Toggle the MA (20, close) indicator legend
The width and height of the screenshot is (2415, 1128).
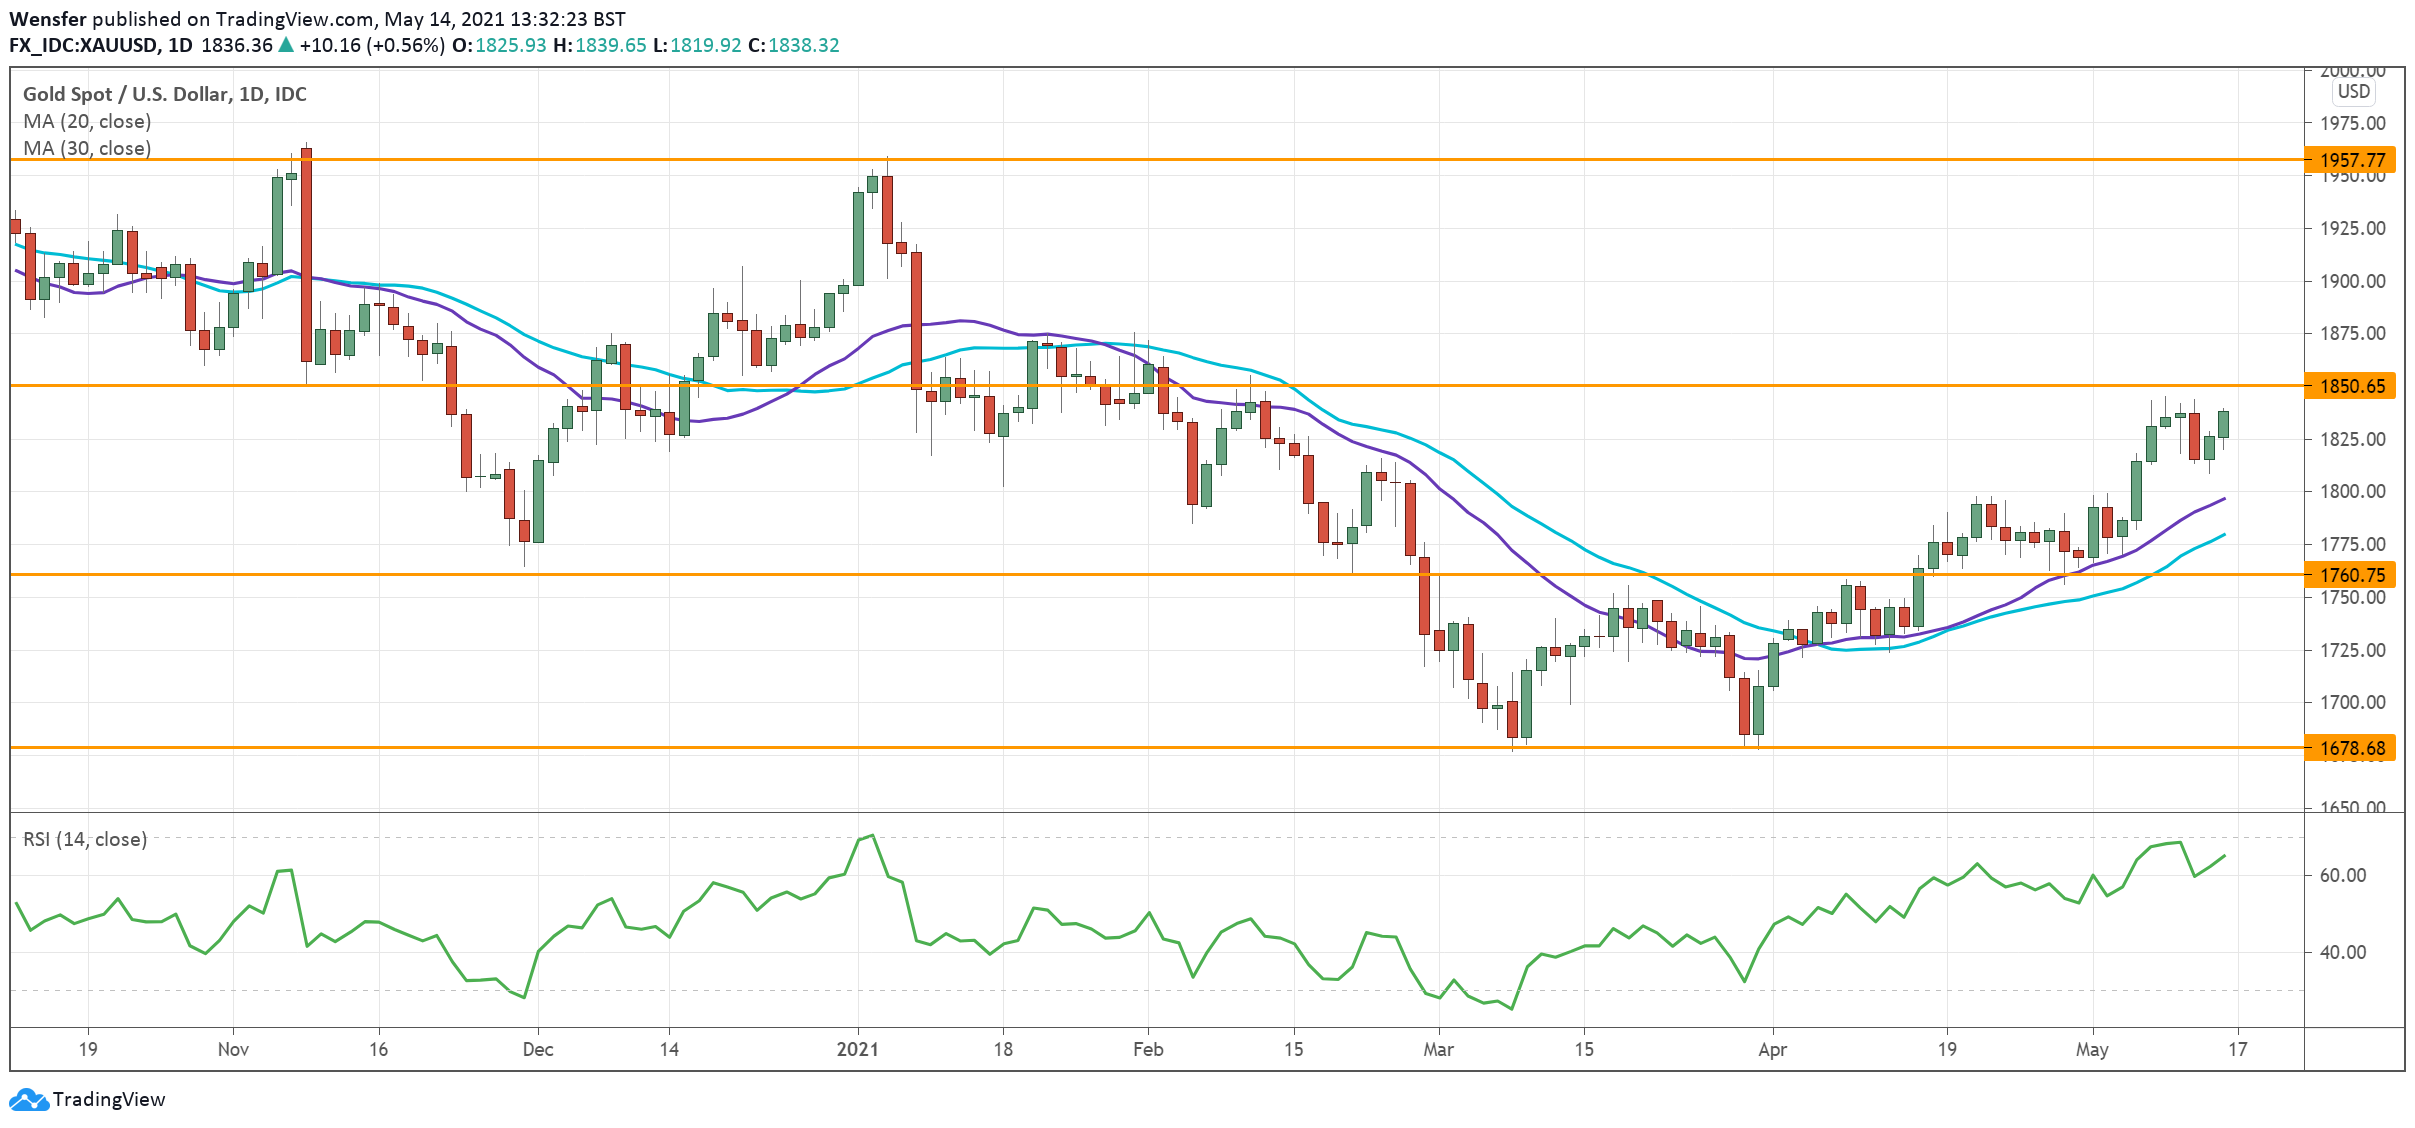point(87,121)
